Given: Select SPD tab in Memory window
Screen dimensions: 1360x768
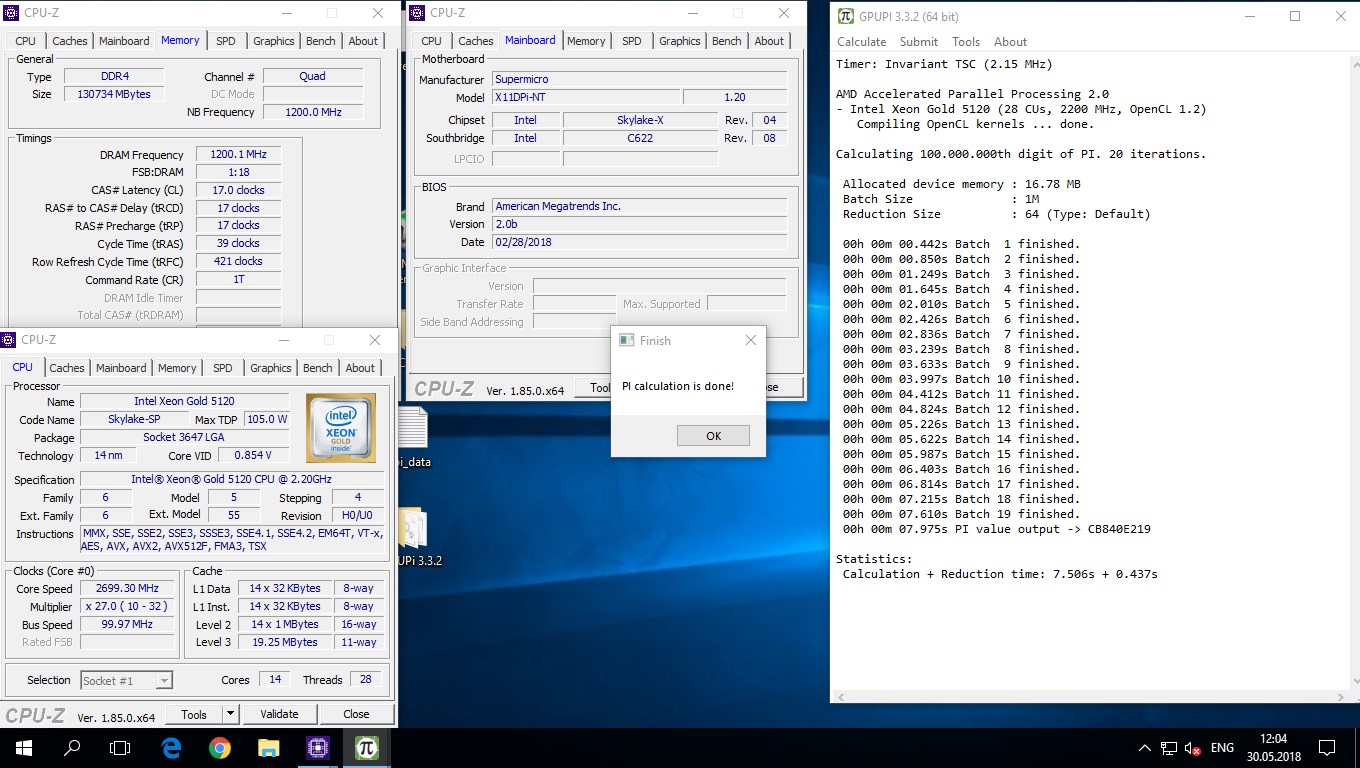Looking at the screenshot, I should [x=226, y=41].
